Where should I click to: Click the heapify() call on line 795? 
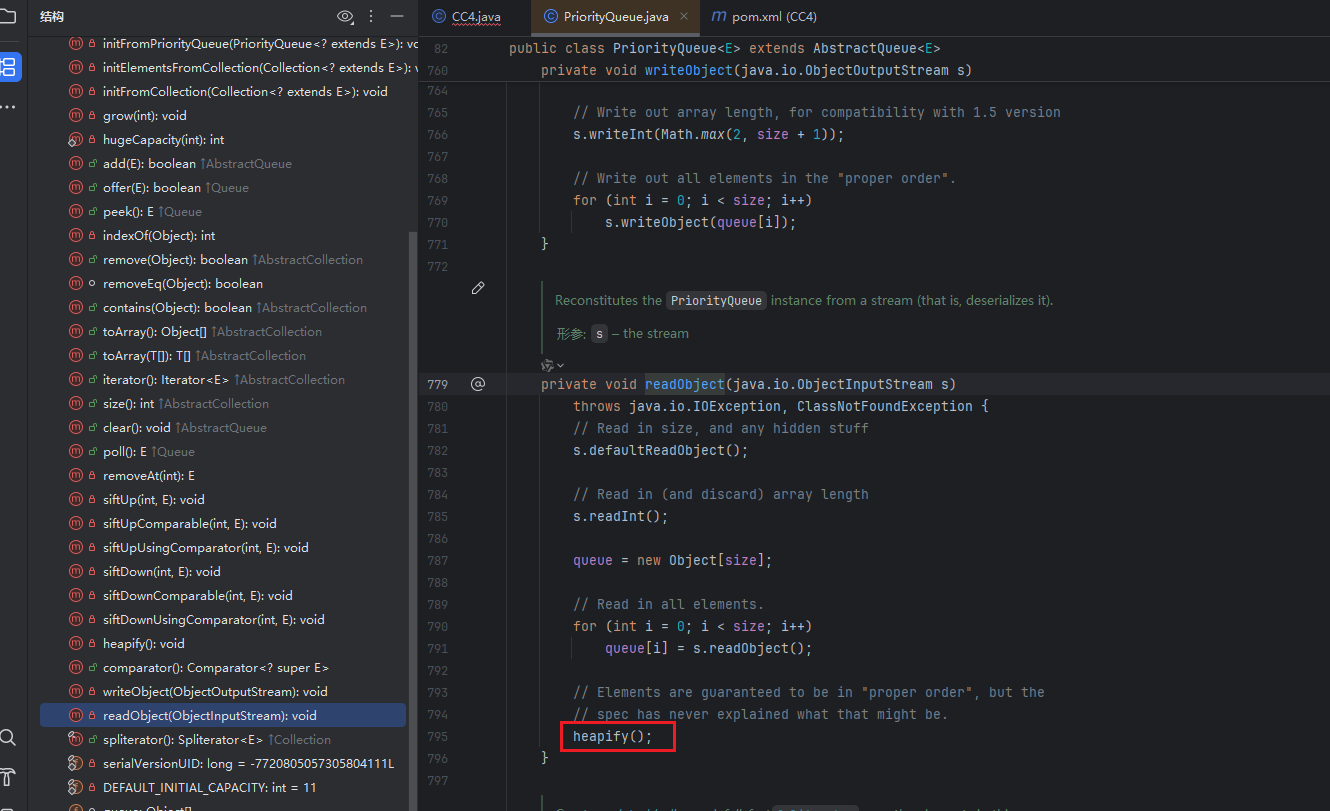pos(612,737)
